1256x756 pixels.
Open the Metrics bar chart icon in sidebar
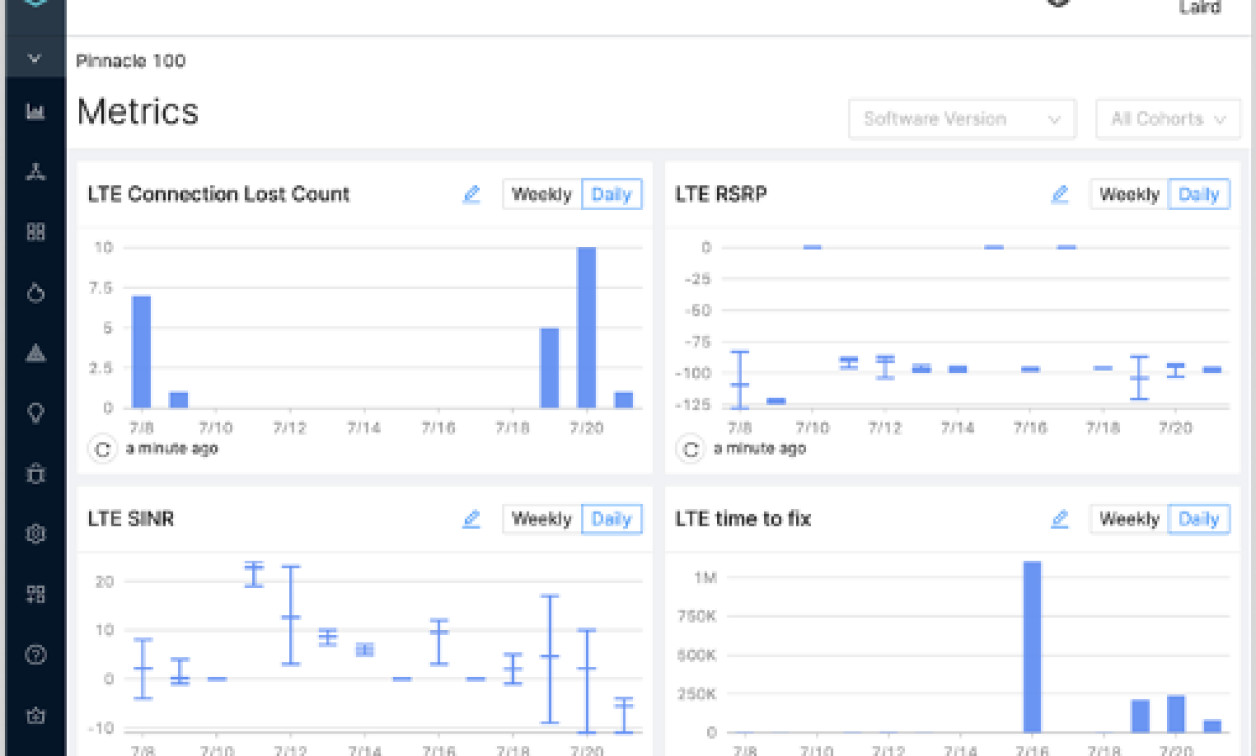(x=35, y=112)
